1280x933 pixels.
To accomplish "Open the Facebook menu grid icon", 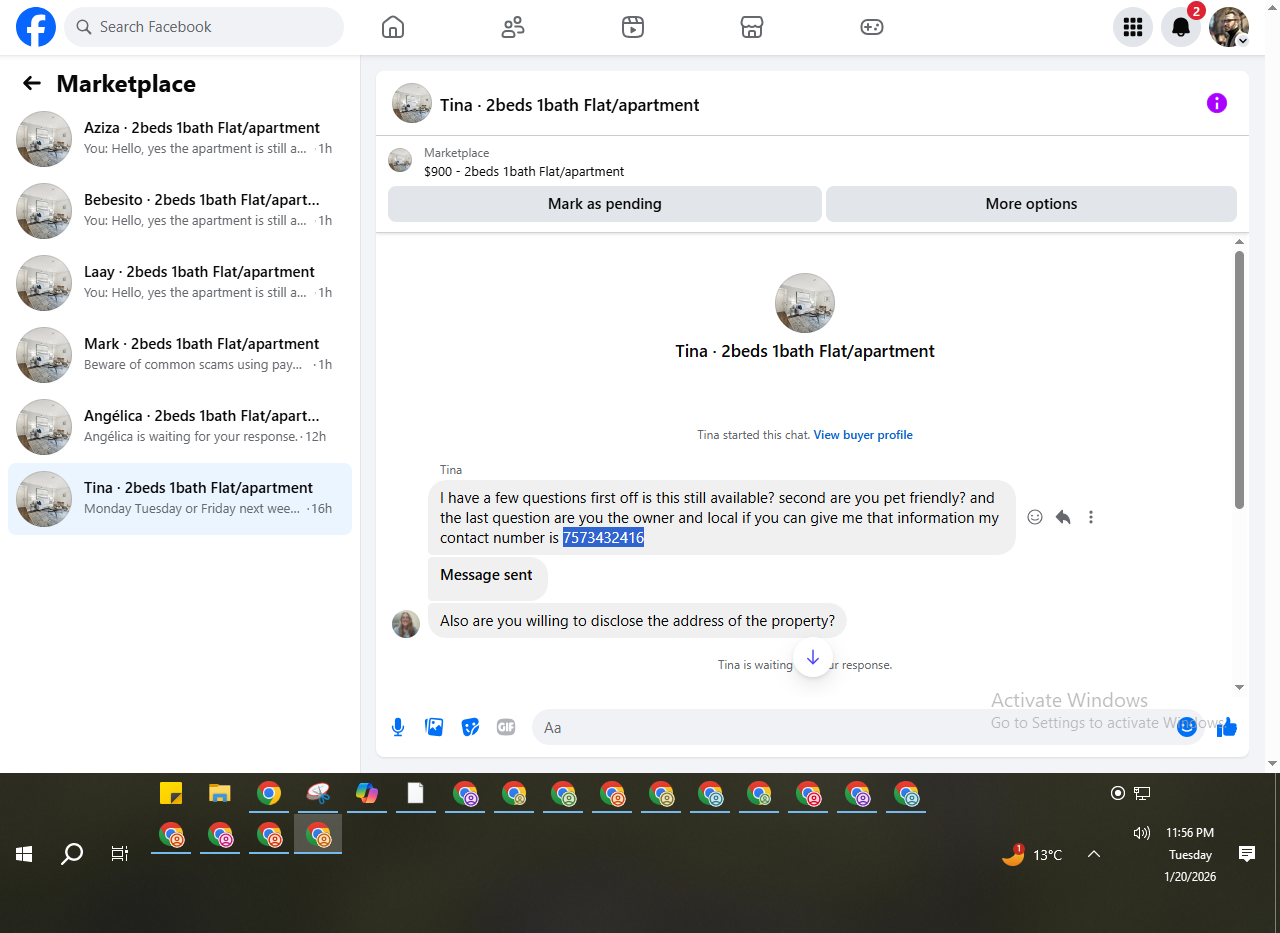I will pos(1133,27).
